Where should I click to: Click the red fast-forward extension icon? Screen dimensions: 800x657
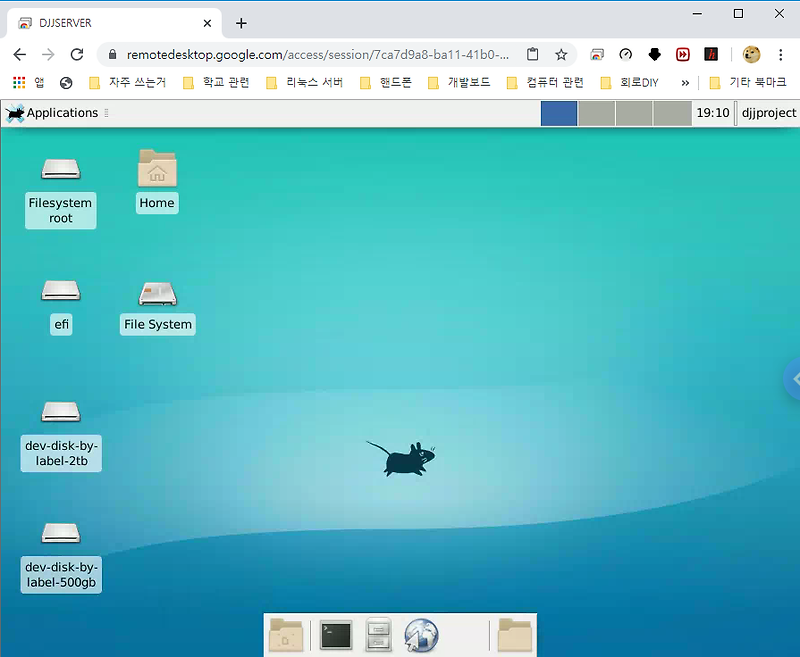[x=683, y=55]
